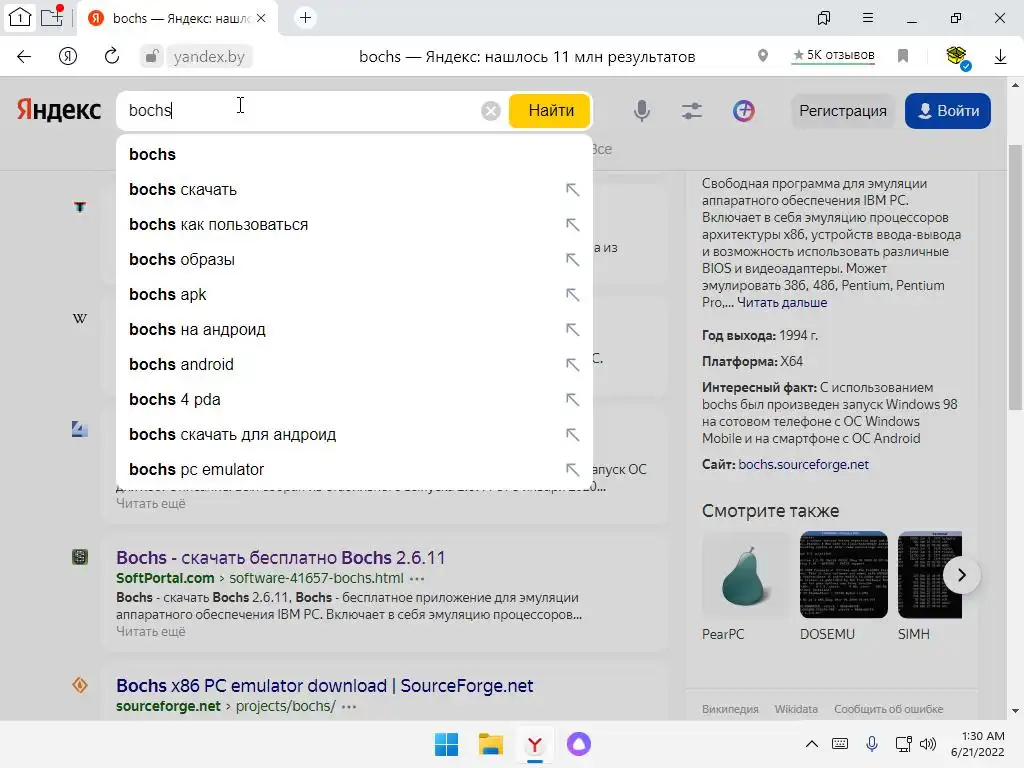
Task: Start voice search microphone
Action: [642, 111]
